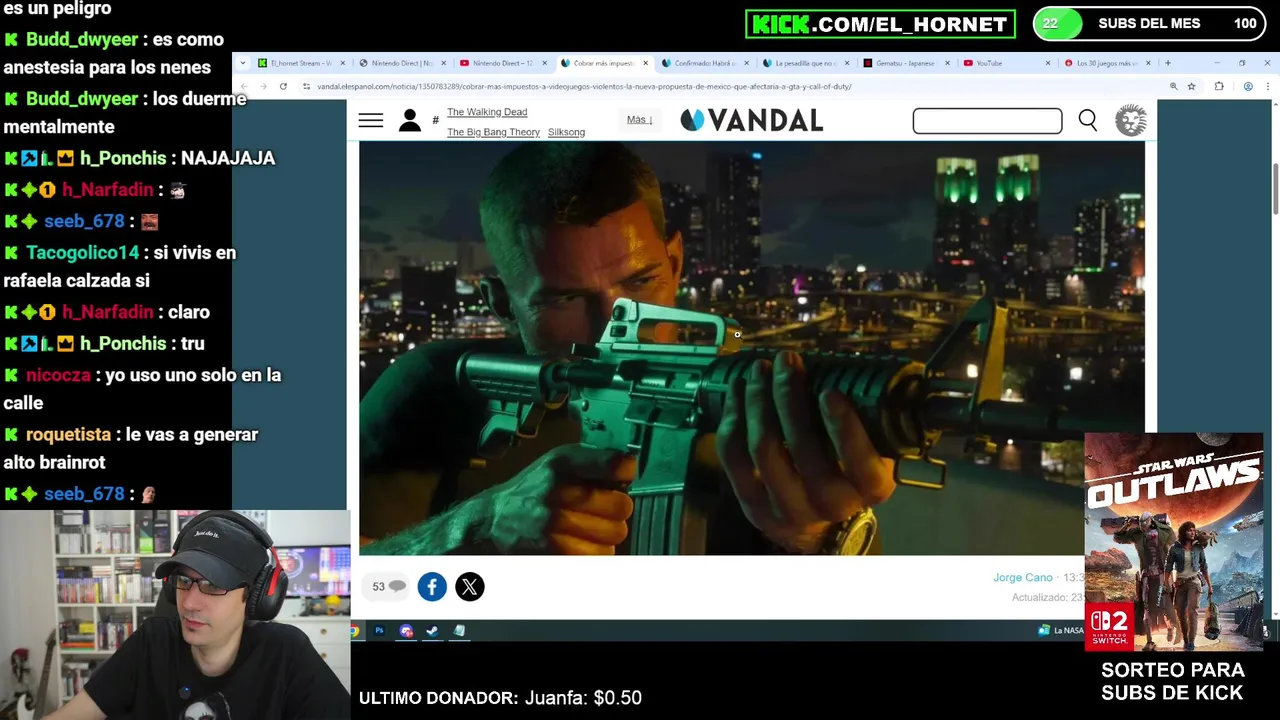Click h_Ponchis in the NAJAJAJA message
The image size is (1280, 720).
(x=123, y=158)
